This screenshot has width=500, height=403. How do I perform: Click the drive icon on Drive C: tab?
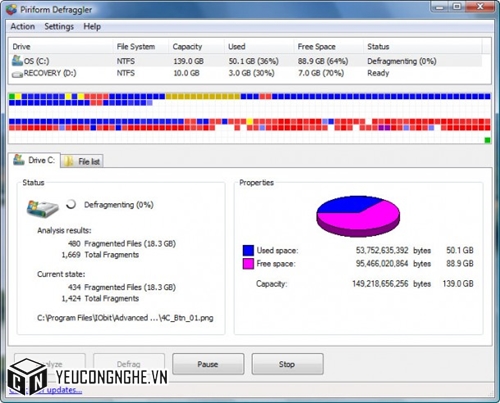tap(19, 160)
